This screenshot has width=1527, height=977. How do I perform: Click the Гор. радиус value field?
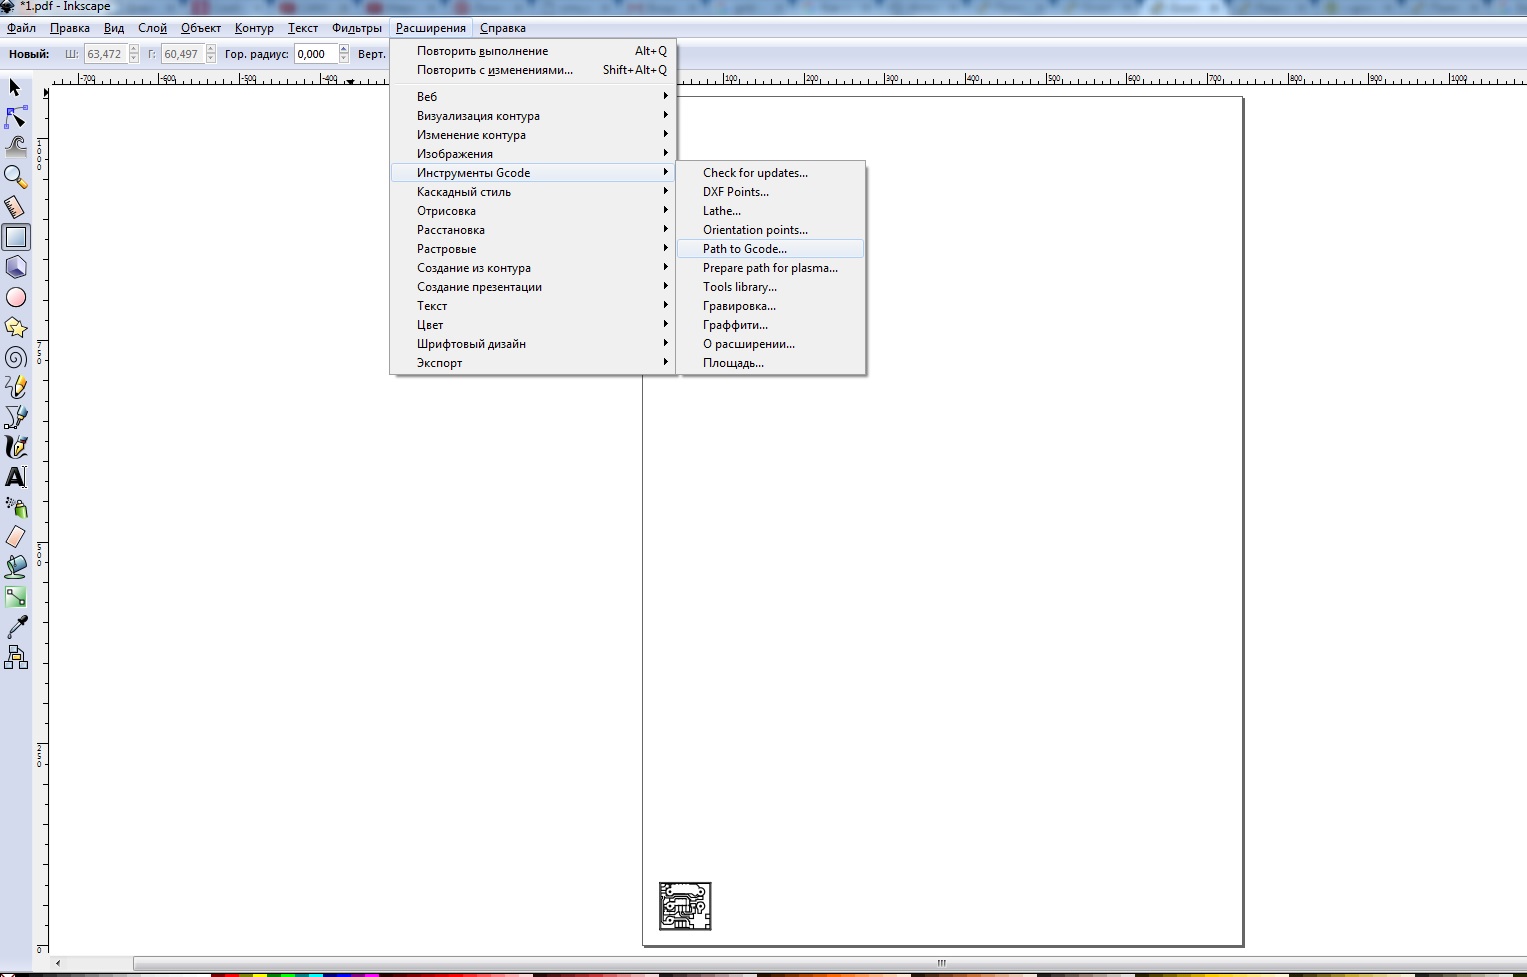click(x=316, y=54)
